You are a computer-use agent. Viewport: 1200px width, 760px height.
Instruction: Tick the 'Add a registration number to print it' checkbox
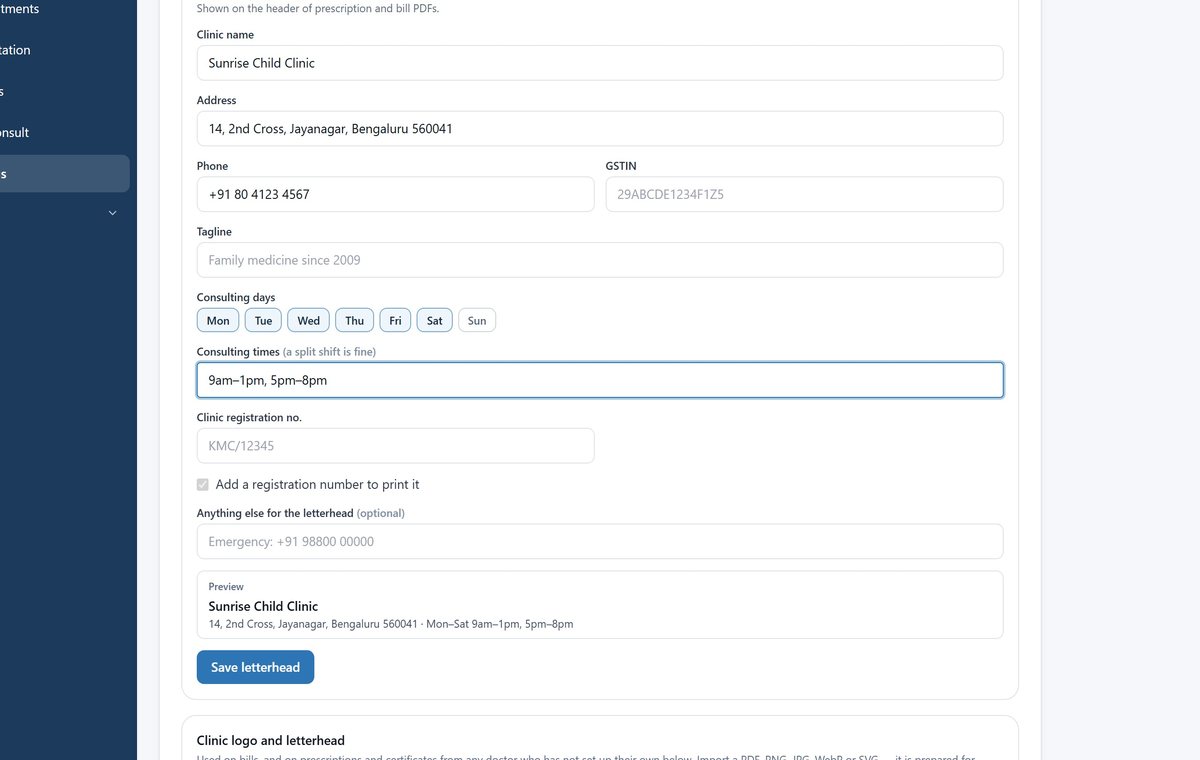[x=203, y=485]
